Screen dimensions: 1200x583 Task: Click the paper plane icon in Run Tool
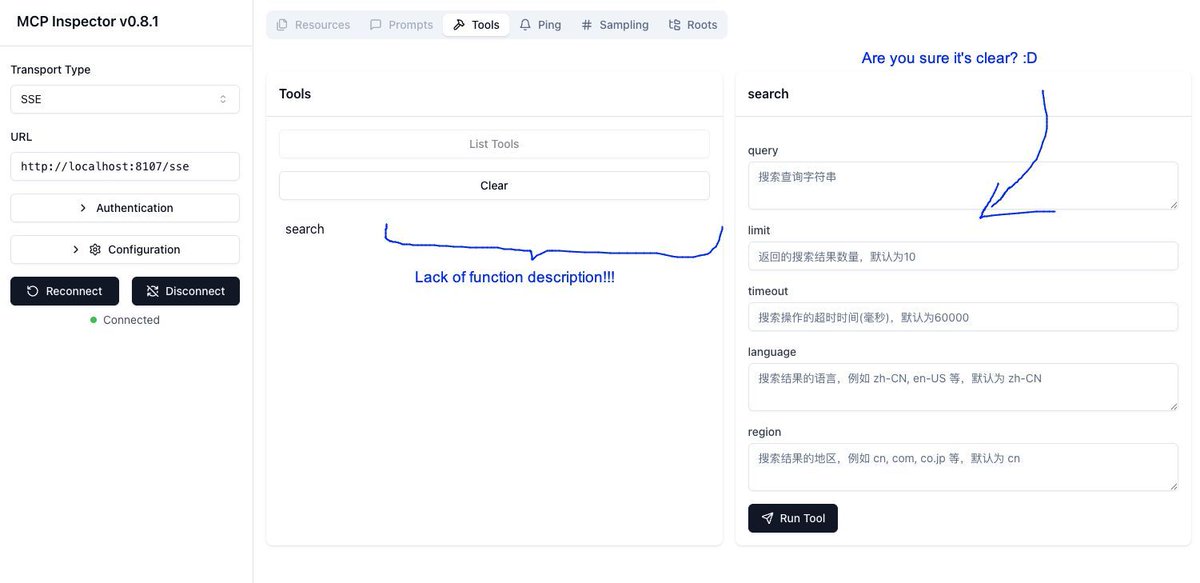click(768, 518)
